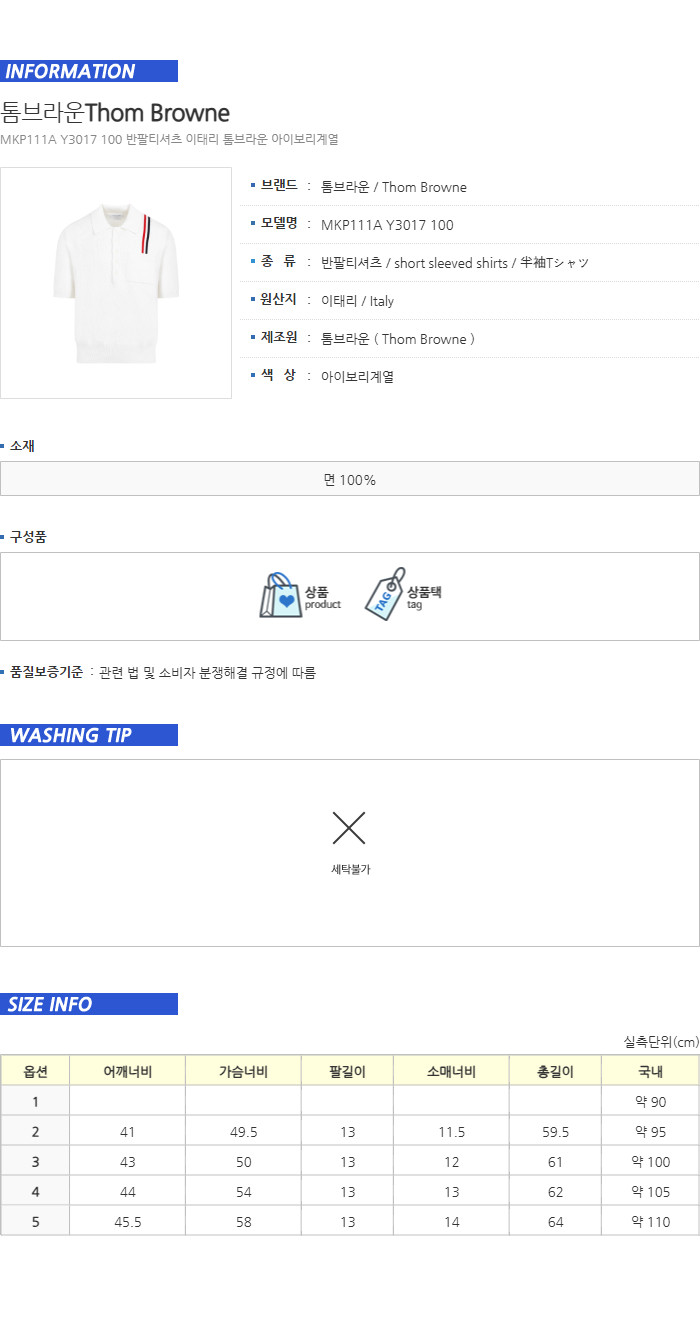Image resolution: width=700 pixels, height=1321 pixels.
Task: Click the 어깨너비 column header
Action: click(x=127, y=1072)
